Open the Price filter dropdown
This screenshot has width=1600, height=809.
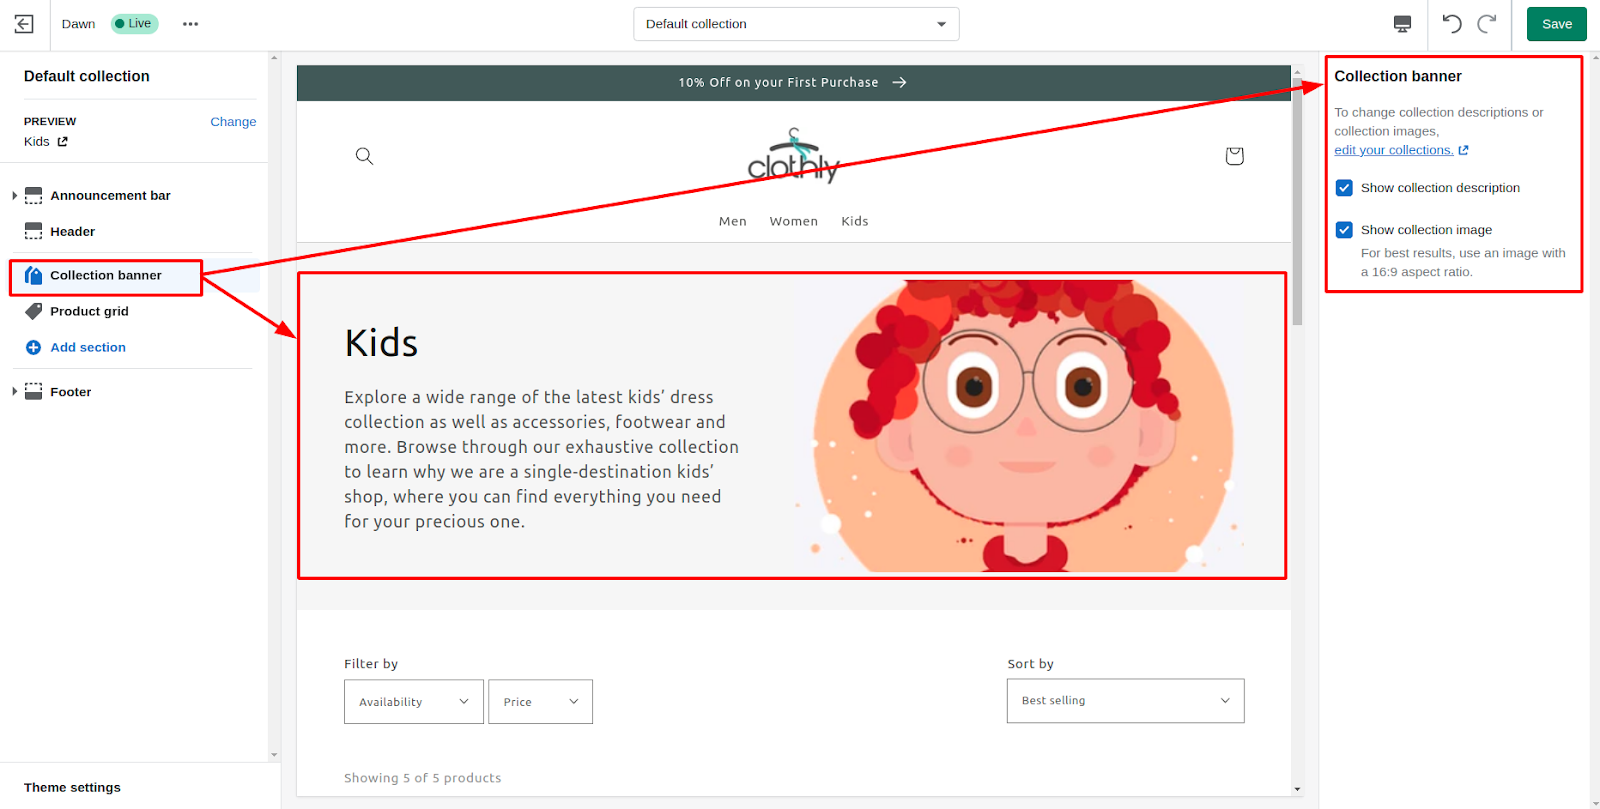(x=540, y=702)
